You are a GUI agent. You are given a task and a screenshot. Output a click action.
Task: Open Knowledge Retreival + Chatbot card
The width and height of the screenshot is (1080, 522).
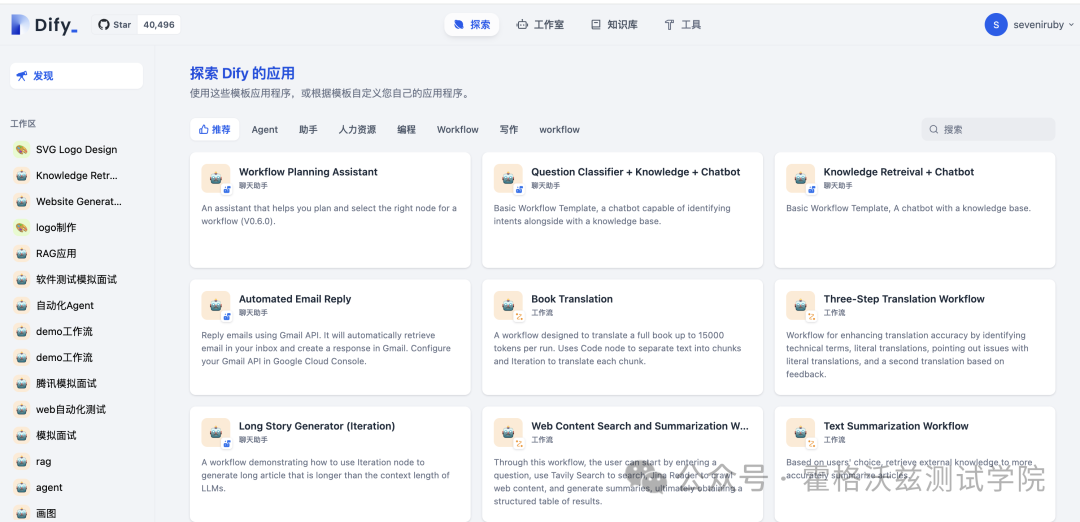[x=915, y=210]
